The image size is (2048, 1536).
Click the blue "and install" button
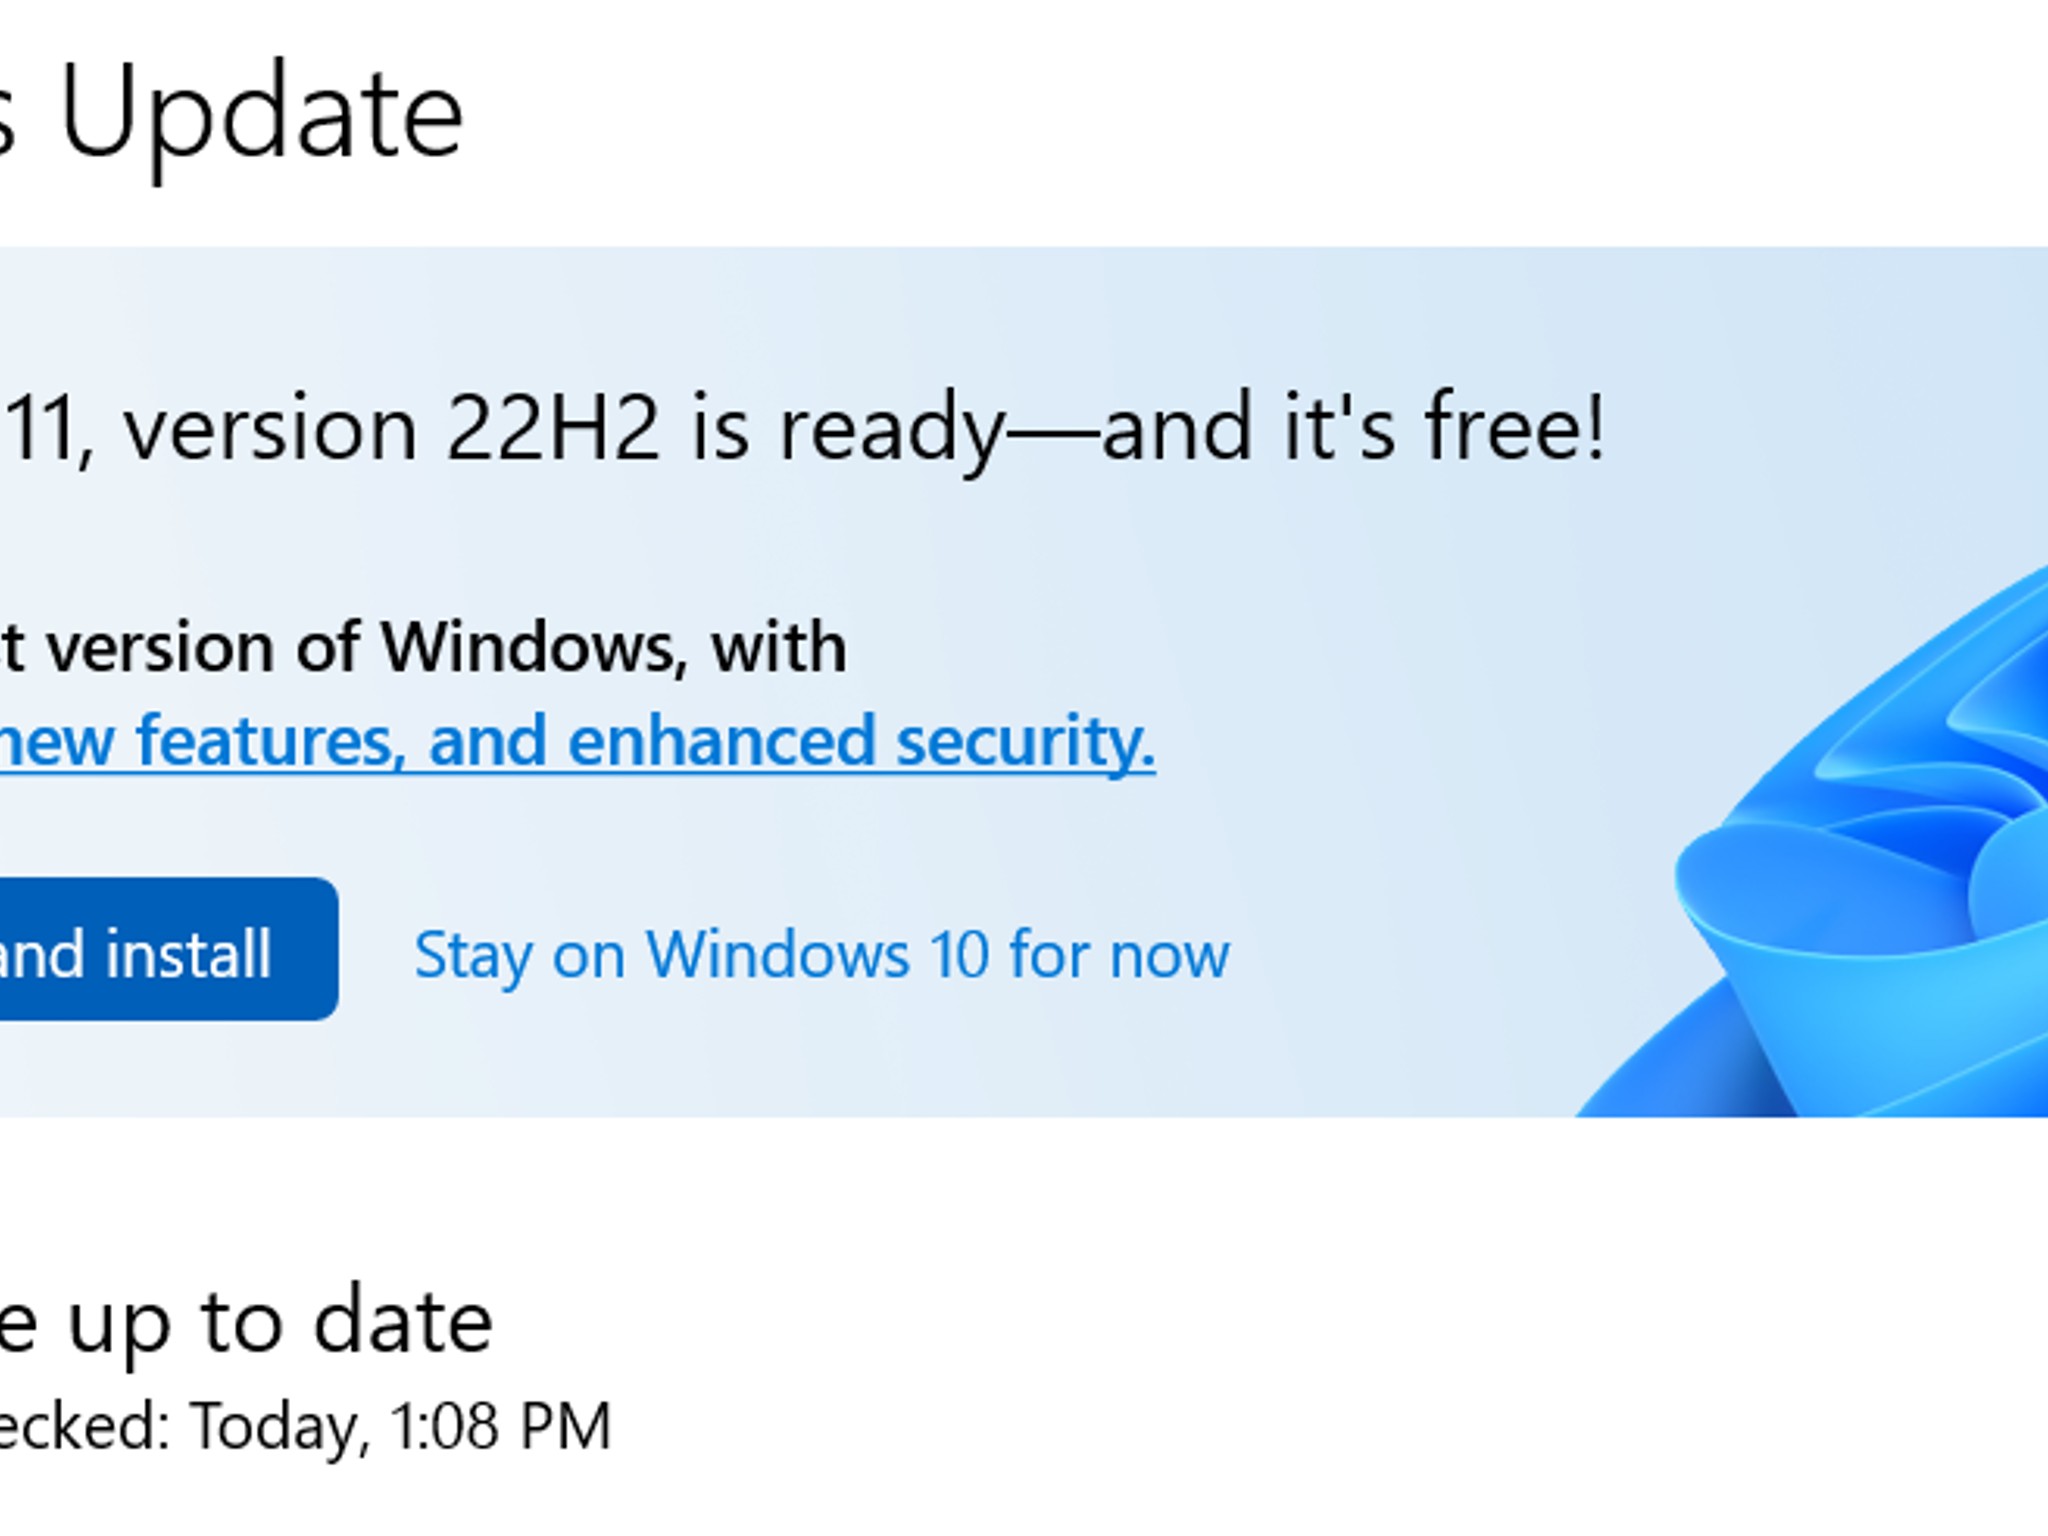[150, 950]
